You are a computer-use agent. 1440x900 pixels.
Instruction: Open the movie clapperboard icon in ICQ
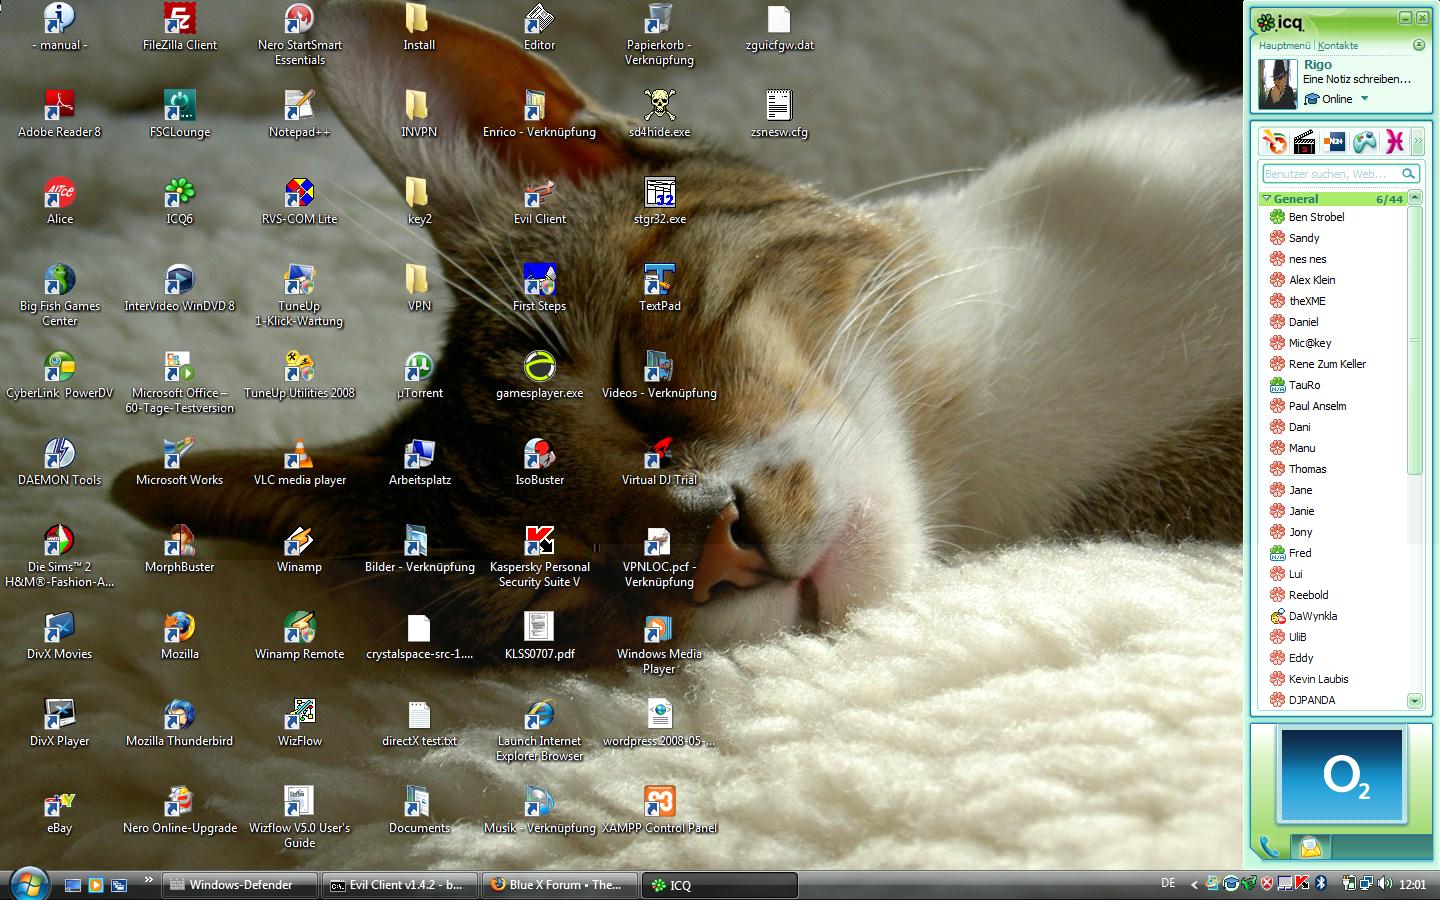1304,142
